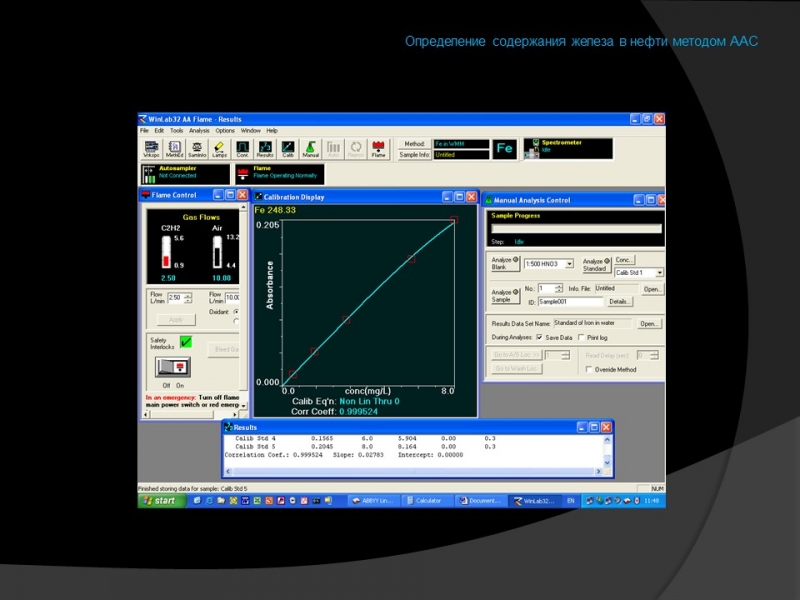The image size is (800, 600).
Task: Open the 1:500 HNO3 blank dropdown
Action: coord(569,264)
